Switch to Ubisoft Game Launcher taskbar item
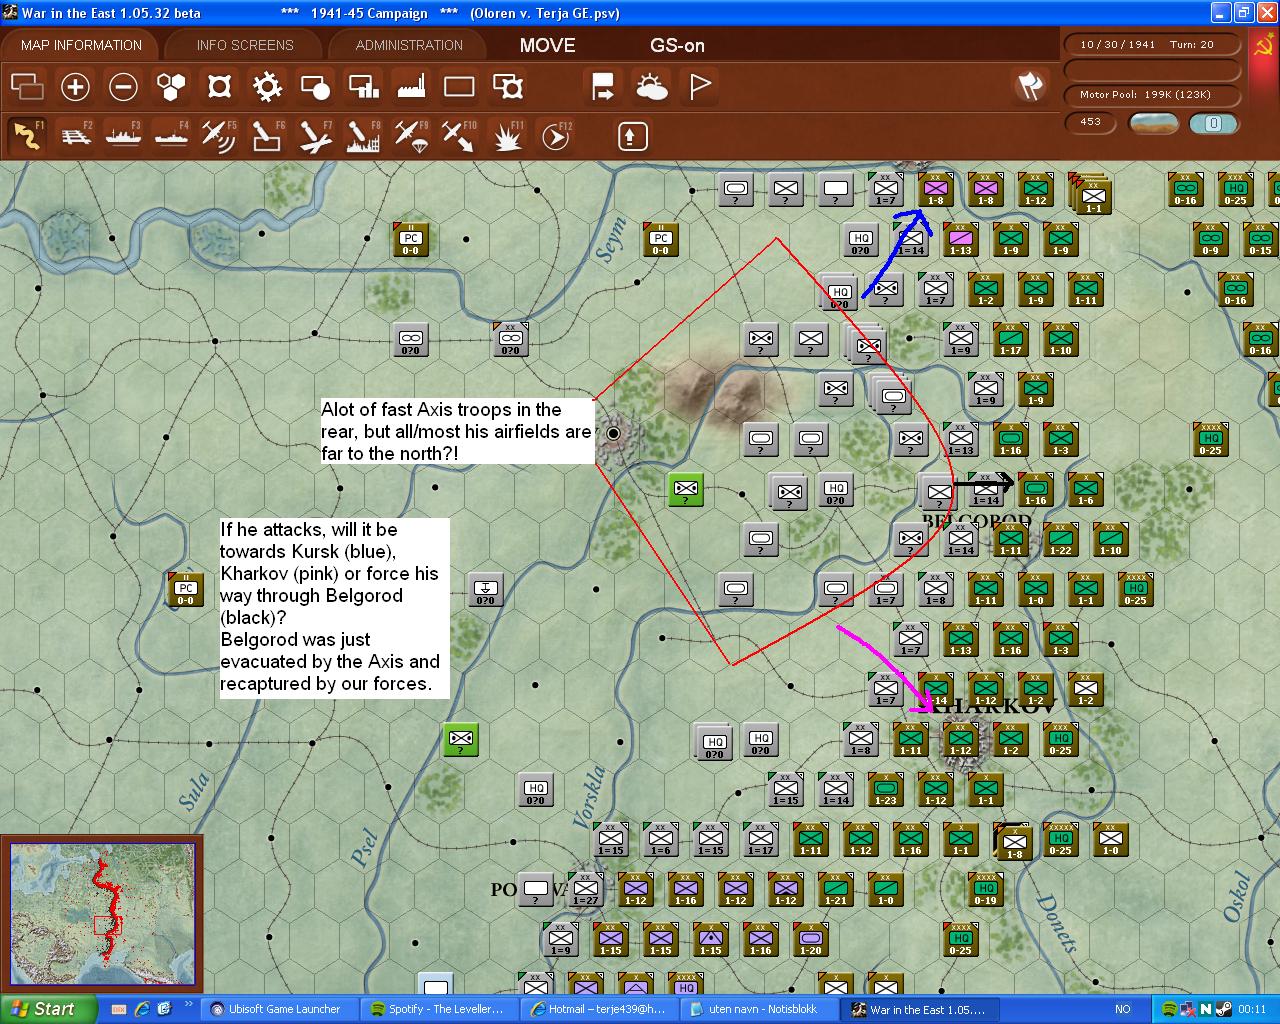The height and width of the screenshot is (1024, 1280). [x=278, y=1009]
